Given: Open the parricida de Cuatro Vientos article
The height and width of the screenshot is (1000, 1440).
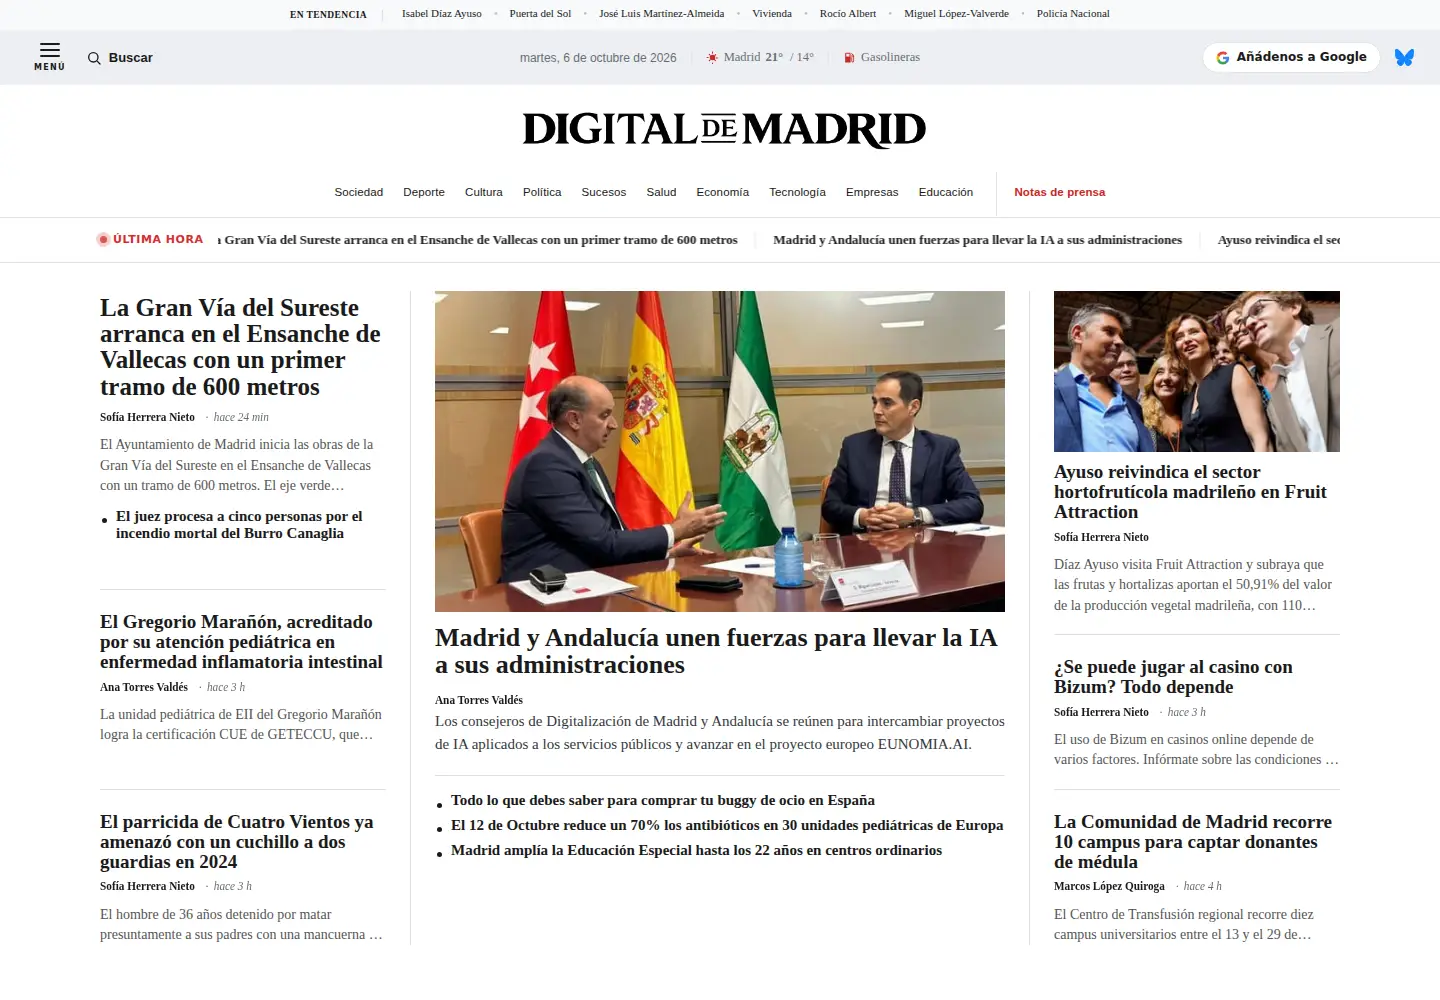Looking at the screenshot, I should (237, 842).
